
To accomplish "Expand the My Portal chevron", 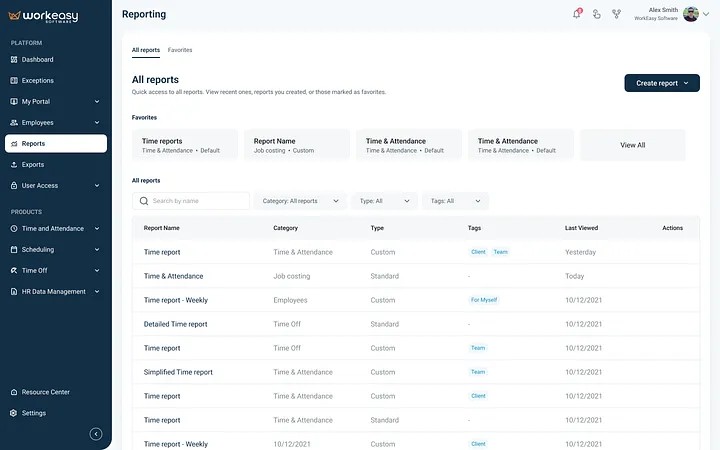I will click(x=97, y=101).
